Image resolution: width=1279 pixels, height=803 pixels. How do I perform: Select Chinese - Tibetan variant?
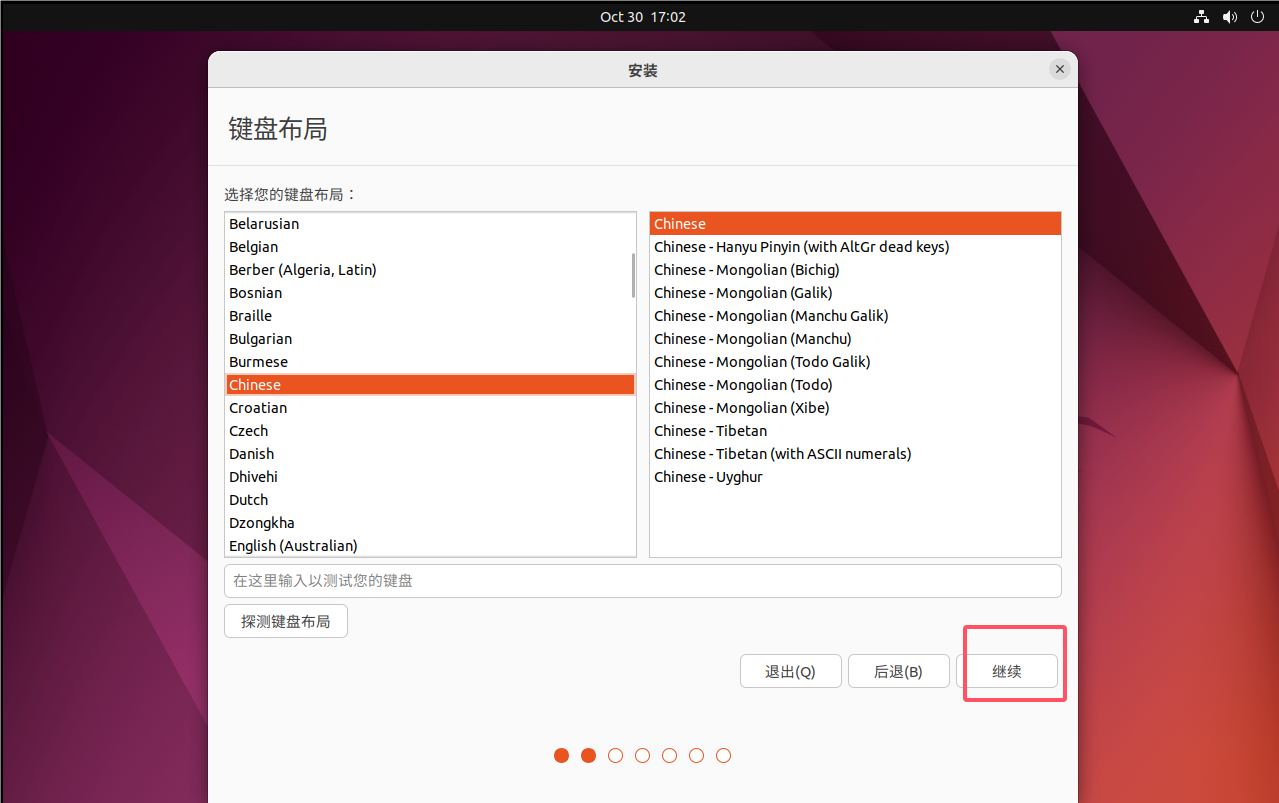click(855, 431)
